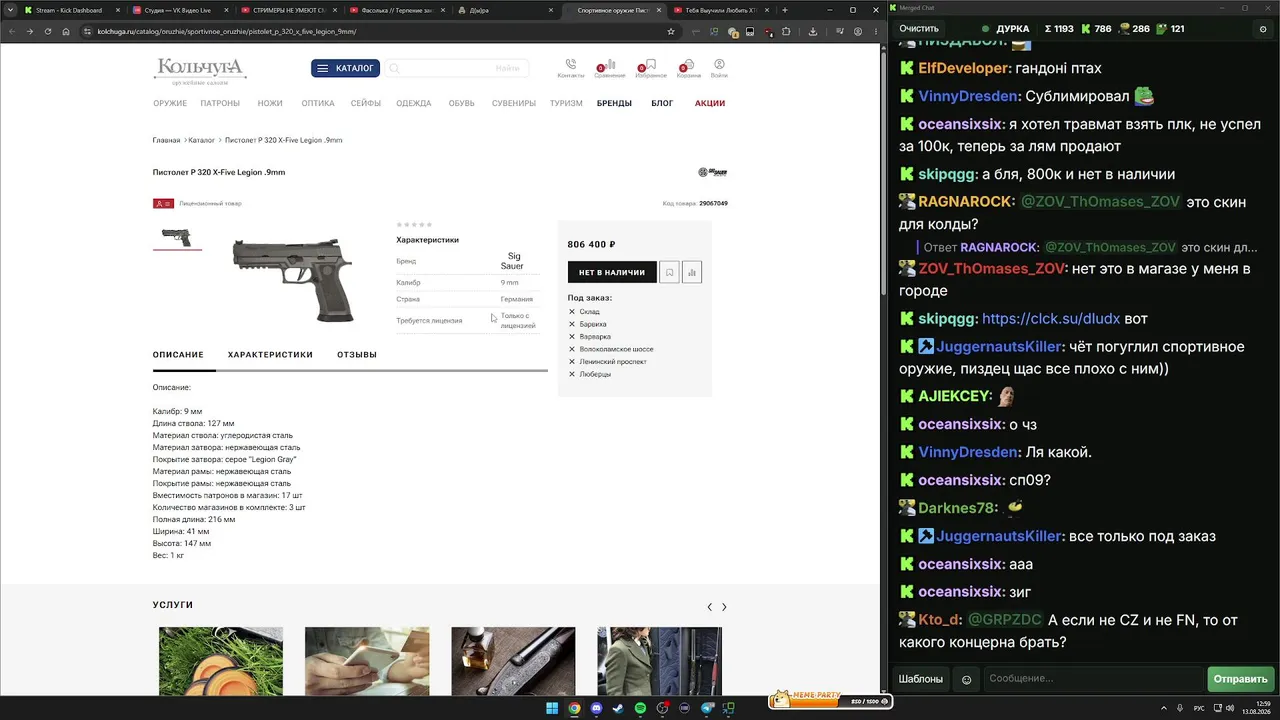
Task: Open Google Chrome from the taskbar
Action: pos(574,708)
